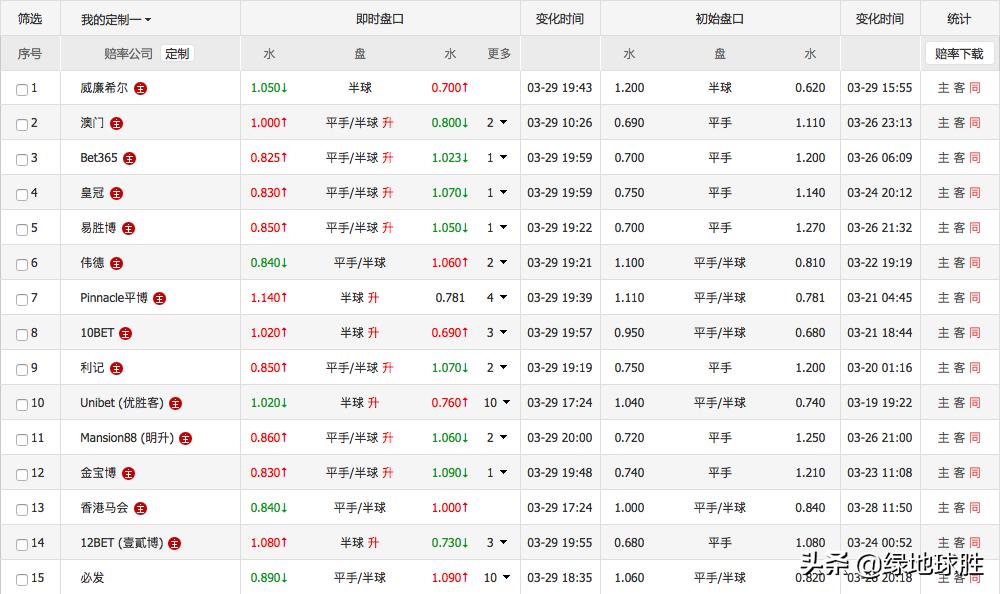The image size is (1001, 594).
Task: Open the 我的定制一 dropdown
Action: 113,18
